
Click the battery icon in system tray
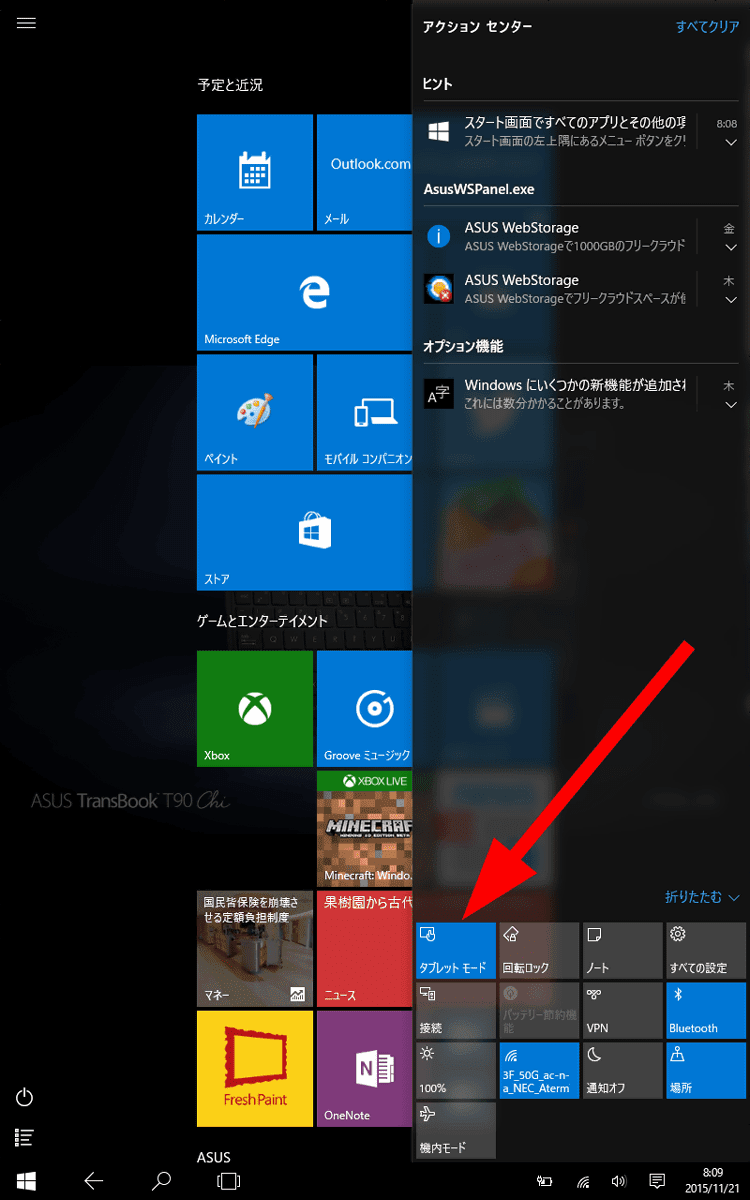(x=545, y=1182)
